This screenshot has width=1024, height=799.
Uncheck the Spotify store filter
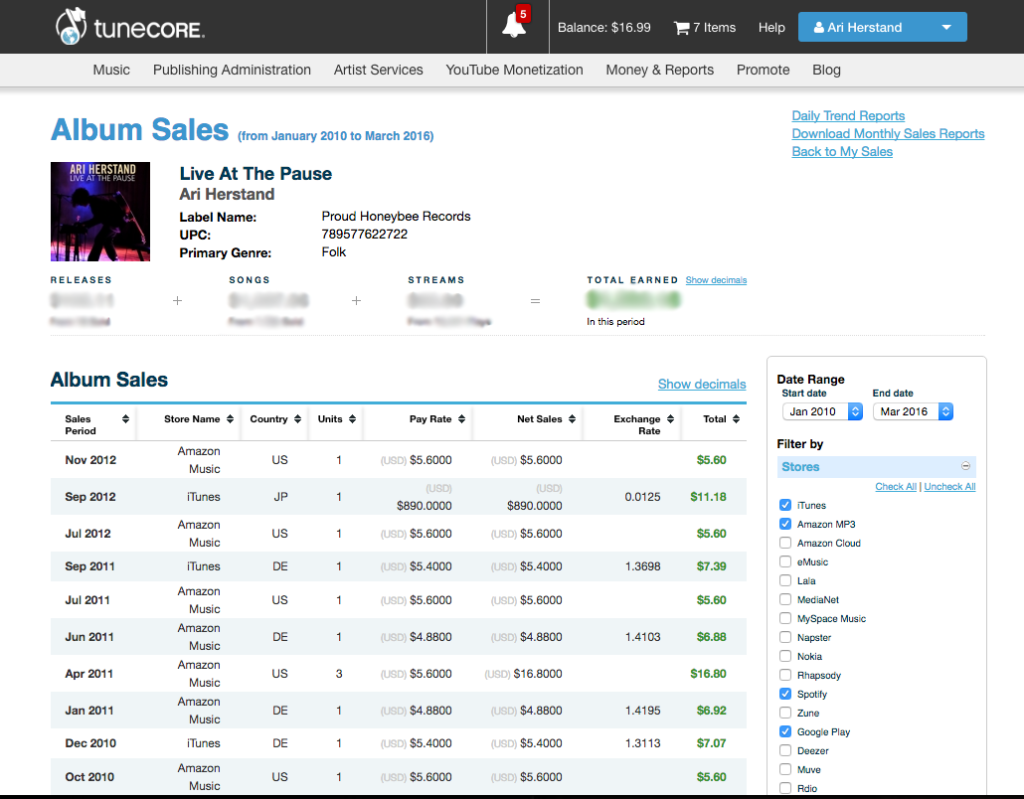click(x=785, y=694)
